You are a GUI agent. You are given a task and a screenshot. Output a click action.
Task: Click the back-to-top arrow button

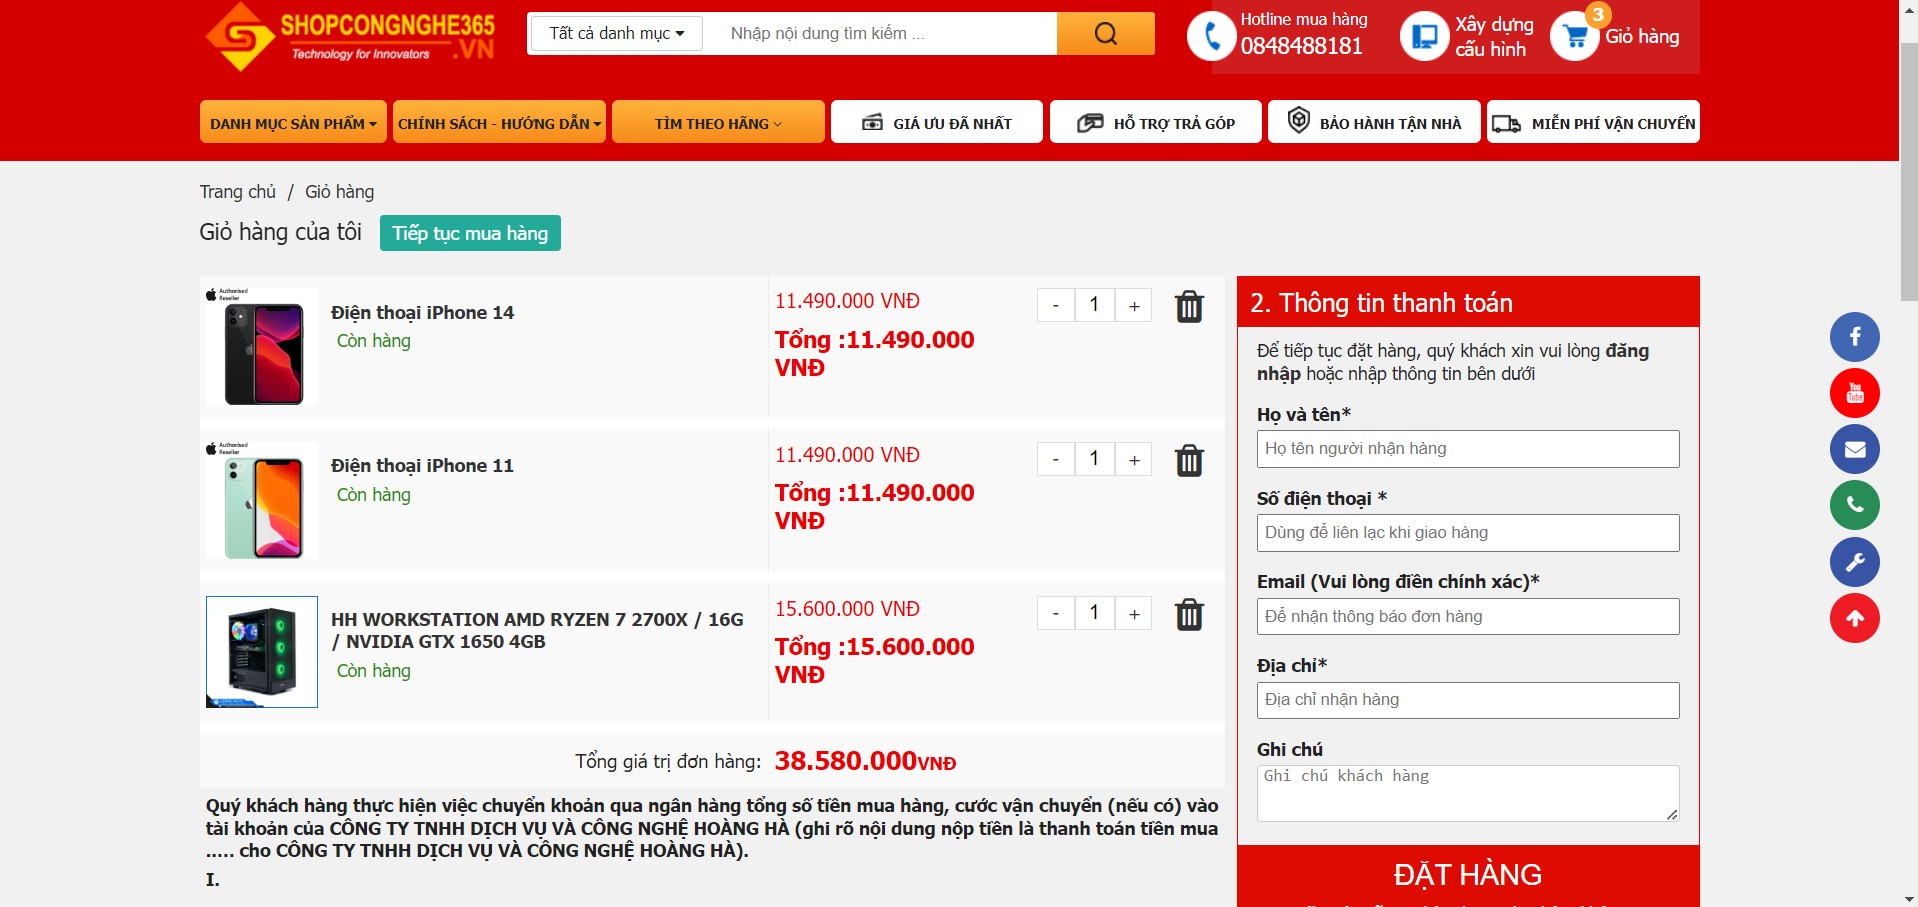(1855, 618)
